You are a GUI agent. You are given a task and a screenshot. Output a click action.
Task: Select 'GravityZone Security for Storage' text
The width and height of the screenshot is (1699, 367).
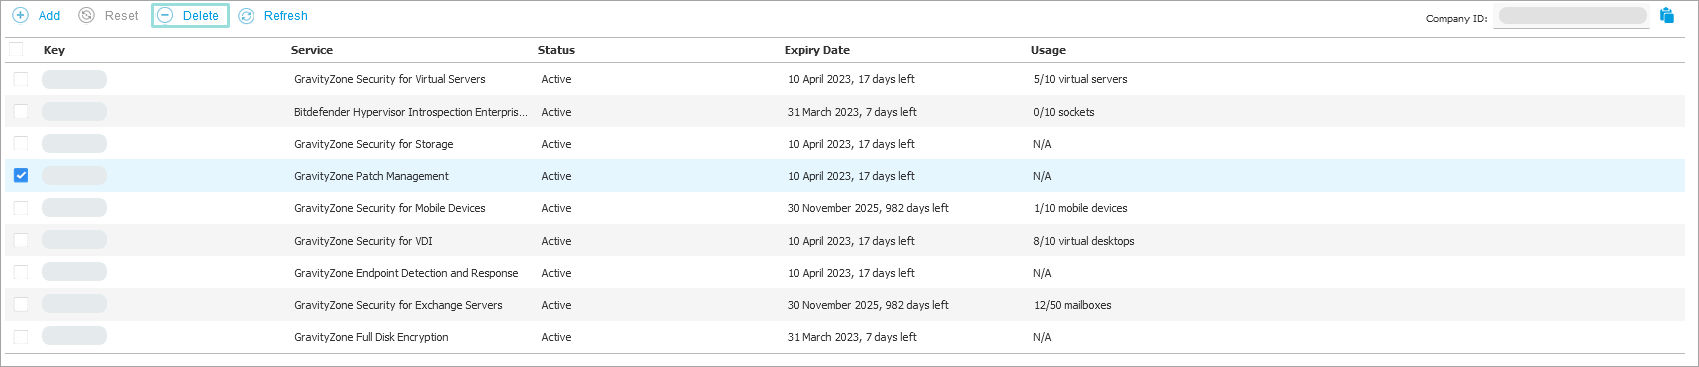(x=374, y=144)
